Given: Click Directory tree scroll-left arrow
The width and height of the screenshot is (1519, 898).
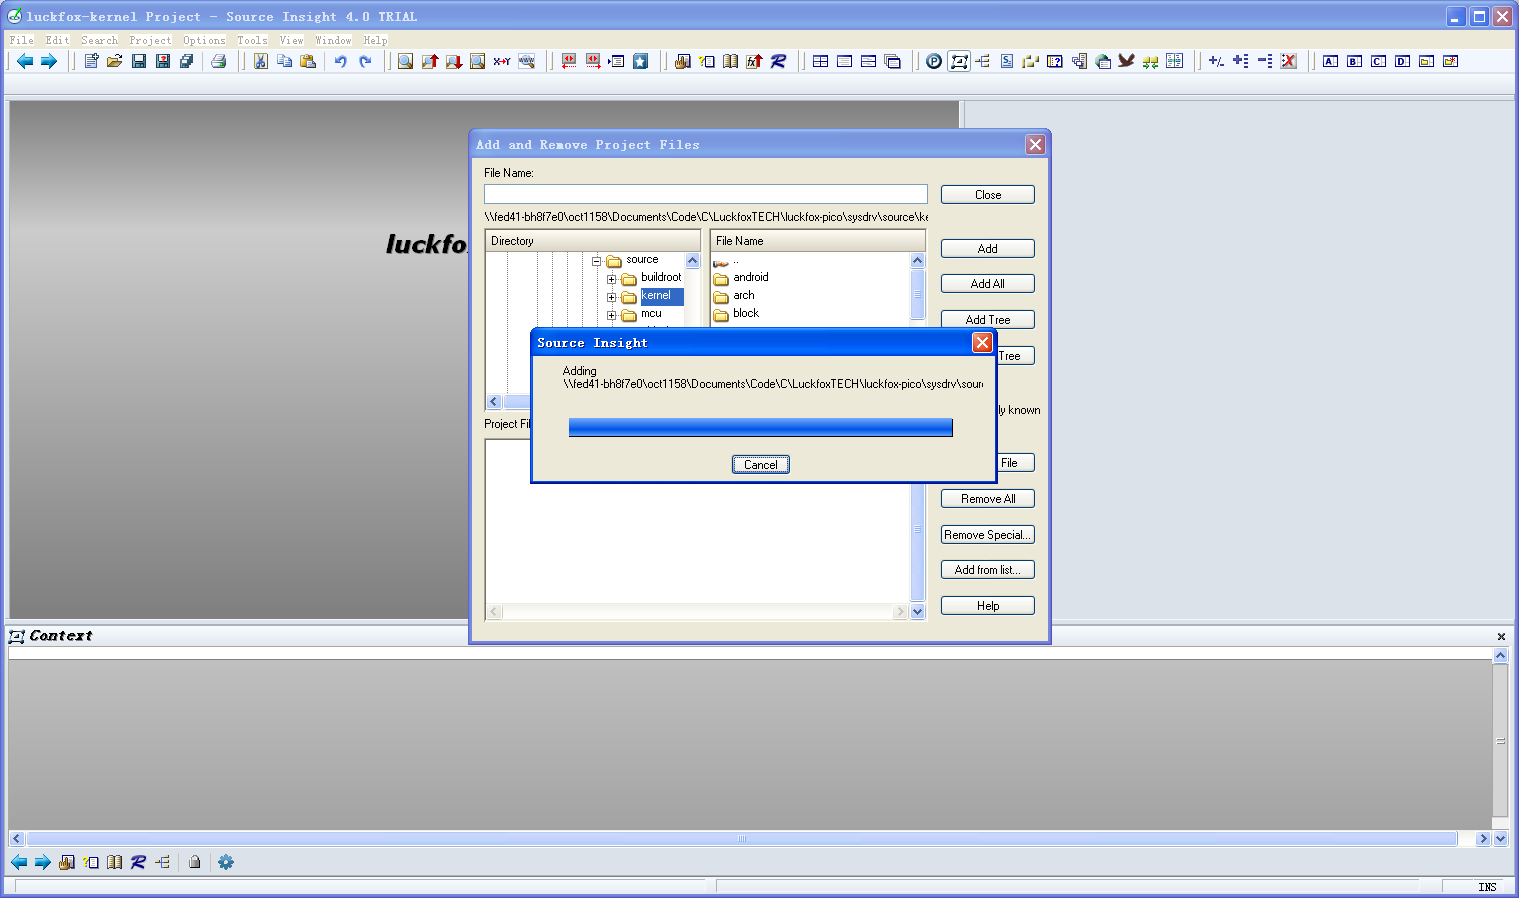Looking at the screenshot, I should [x=494, y=401].
